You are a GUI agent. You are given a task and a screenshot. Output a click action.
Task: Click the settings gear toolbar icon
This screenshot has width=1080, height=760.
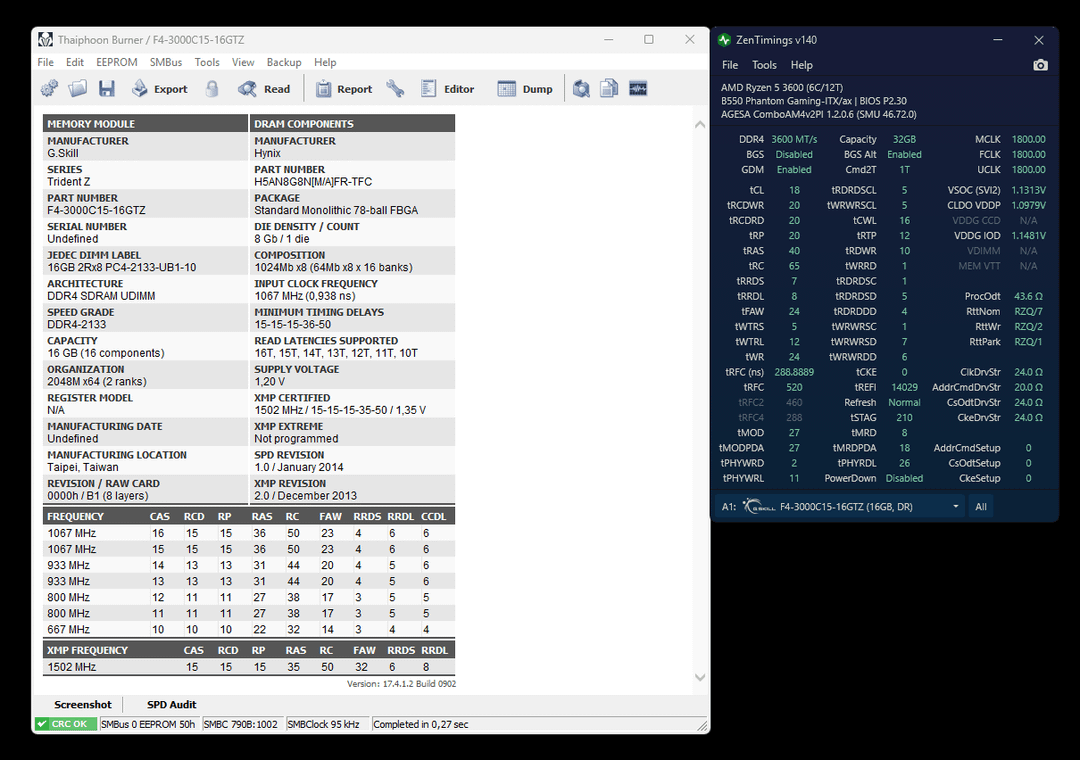50,89
